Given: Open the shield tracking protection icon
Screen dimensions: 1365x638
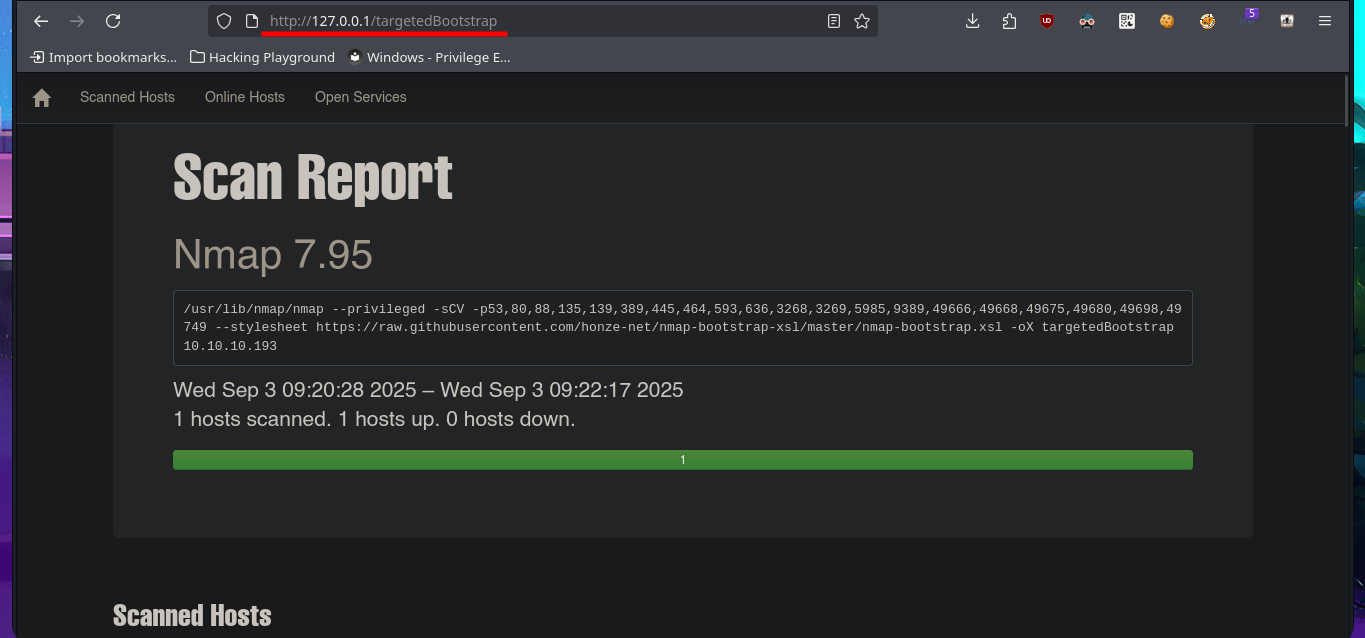Looking at the screenshot, I should point(224,21).
